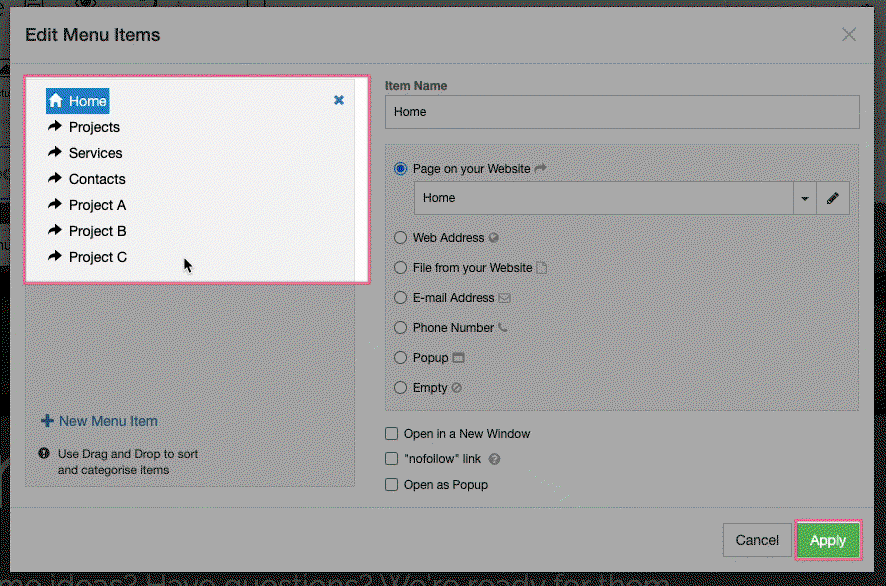The image size is (886, 586).
Task: Click the arrow icon next to Contacts
Action: click(x=55, y=179)
